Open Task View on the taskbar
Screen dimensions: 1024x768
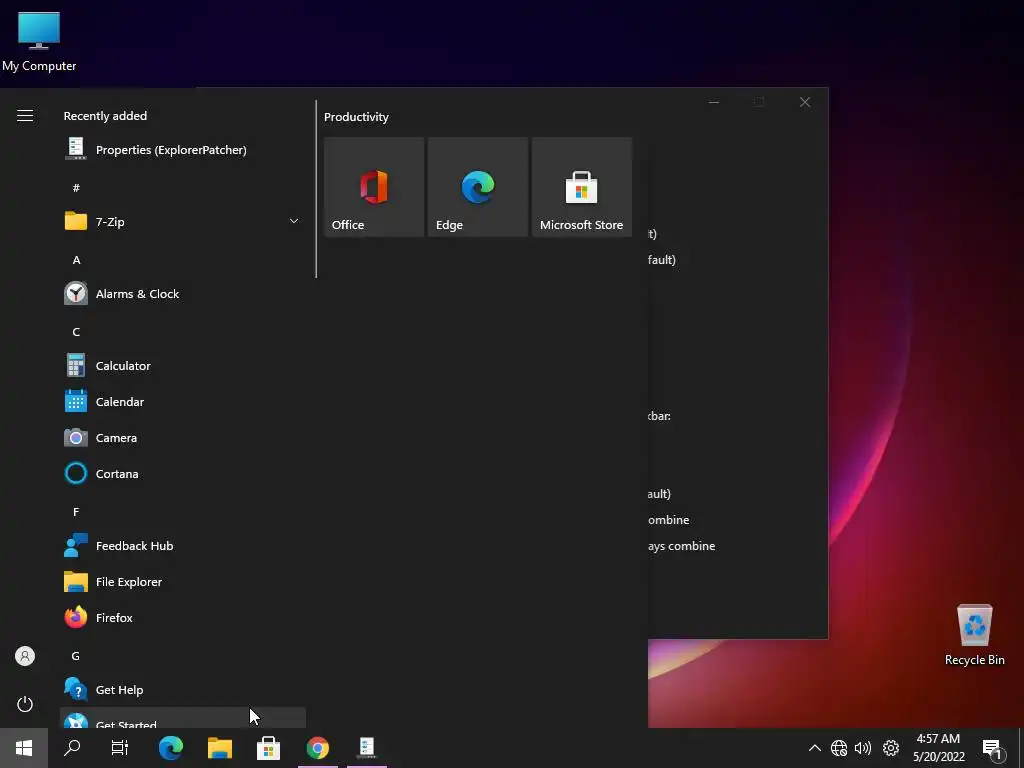tap(120, 748)
